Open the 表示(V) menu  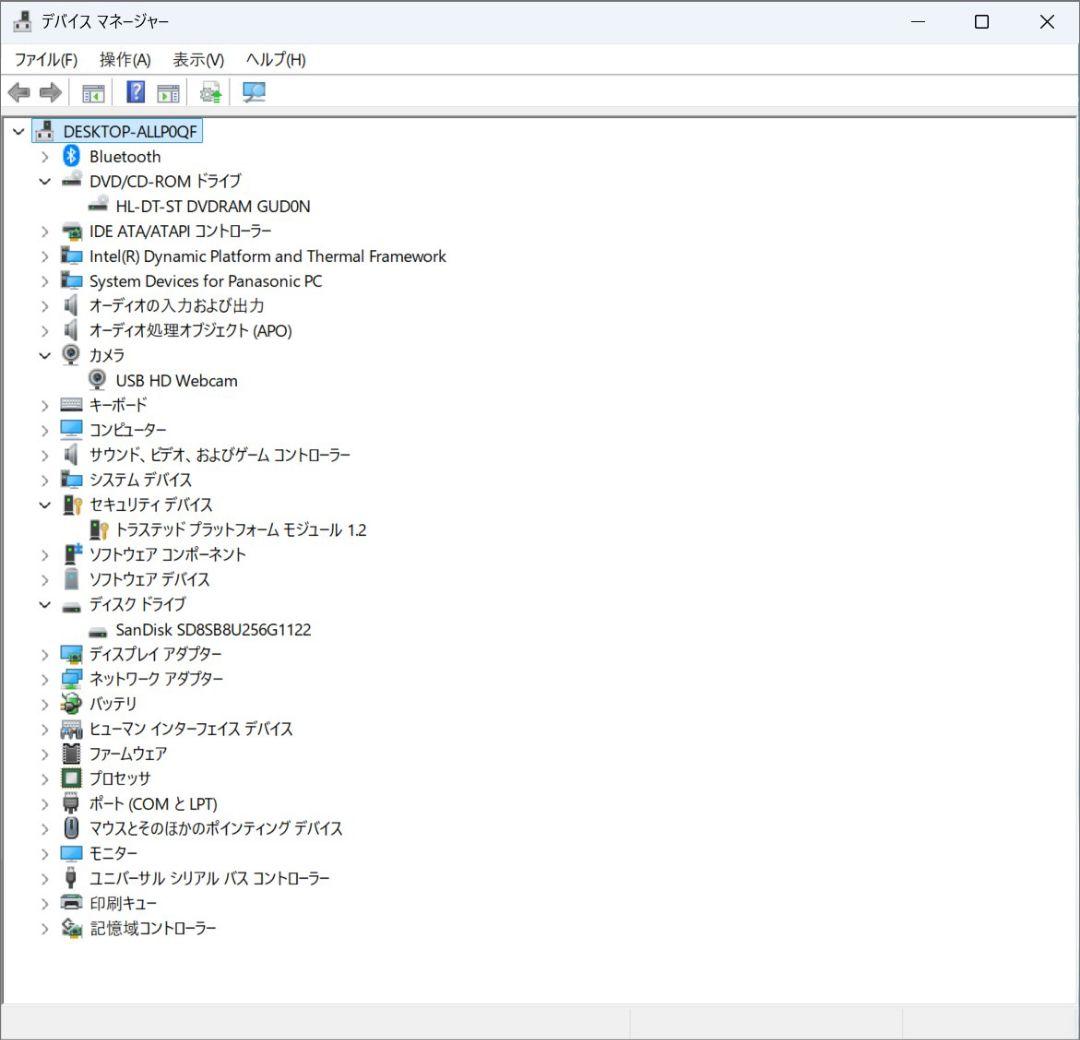pos(198,60)
